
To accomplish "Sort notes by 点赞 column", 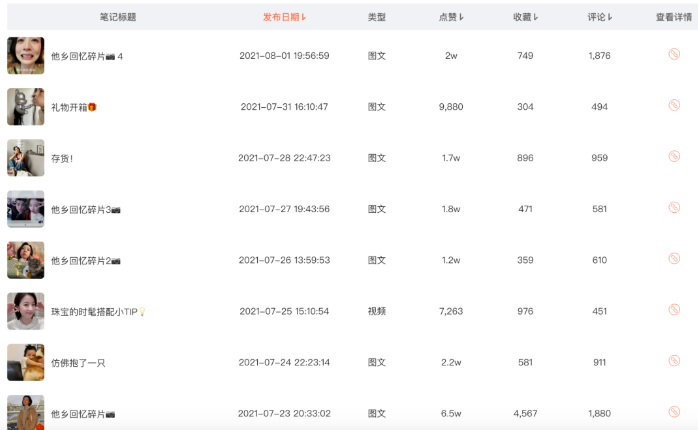I will coord(451,17).
